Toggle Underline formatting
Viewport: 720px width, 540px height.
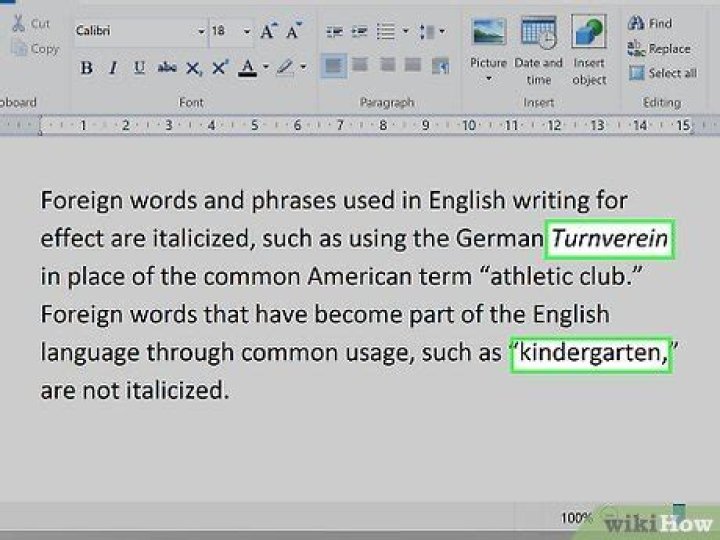pyautogui.click(x=139, y=68)
